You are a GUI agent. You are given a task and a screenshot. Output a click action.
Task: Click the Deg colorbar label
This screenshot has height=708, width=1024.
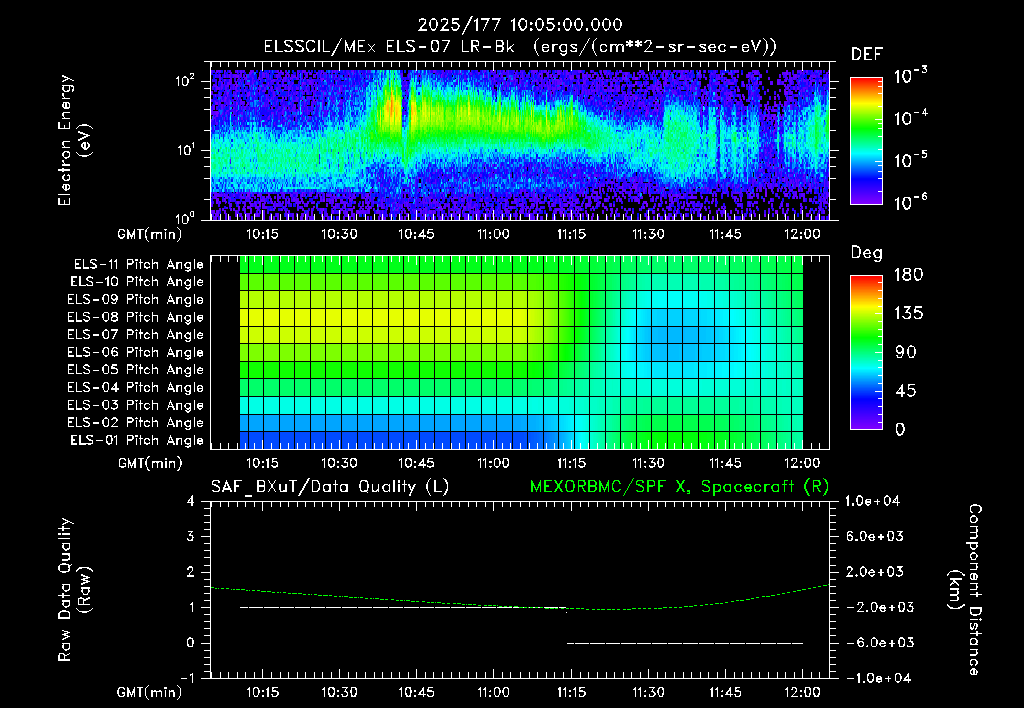(x=867, y=253)
